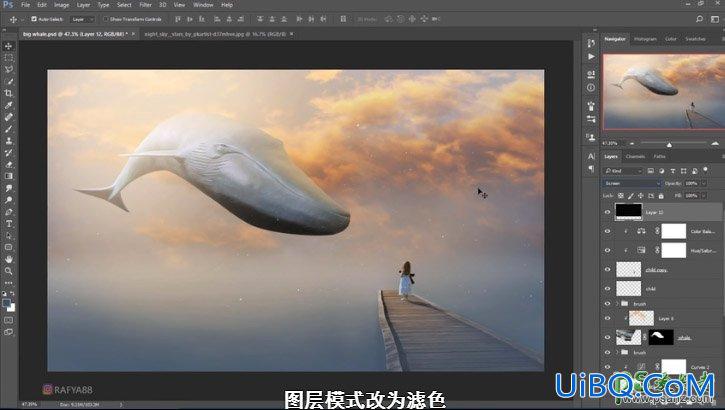Filter layers by pixel layer icon
Viewport: 725px width, 410px height.
coord(651,171)
